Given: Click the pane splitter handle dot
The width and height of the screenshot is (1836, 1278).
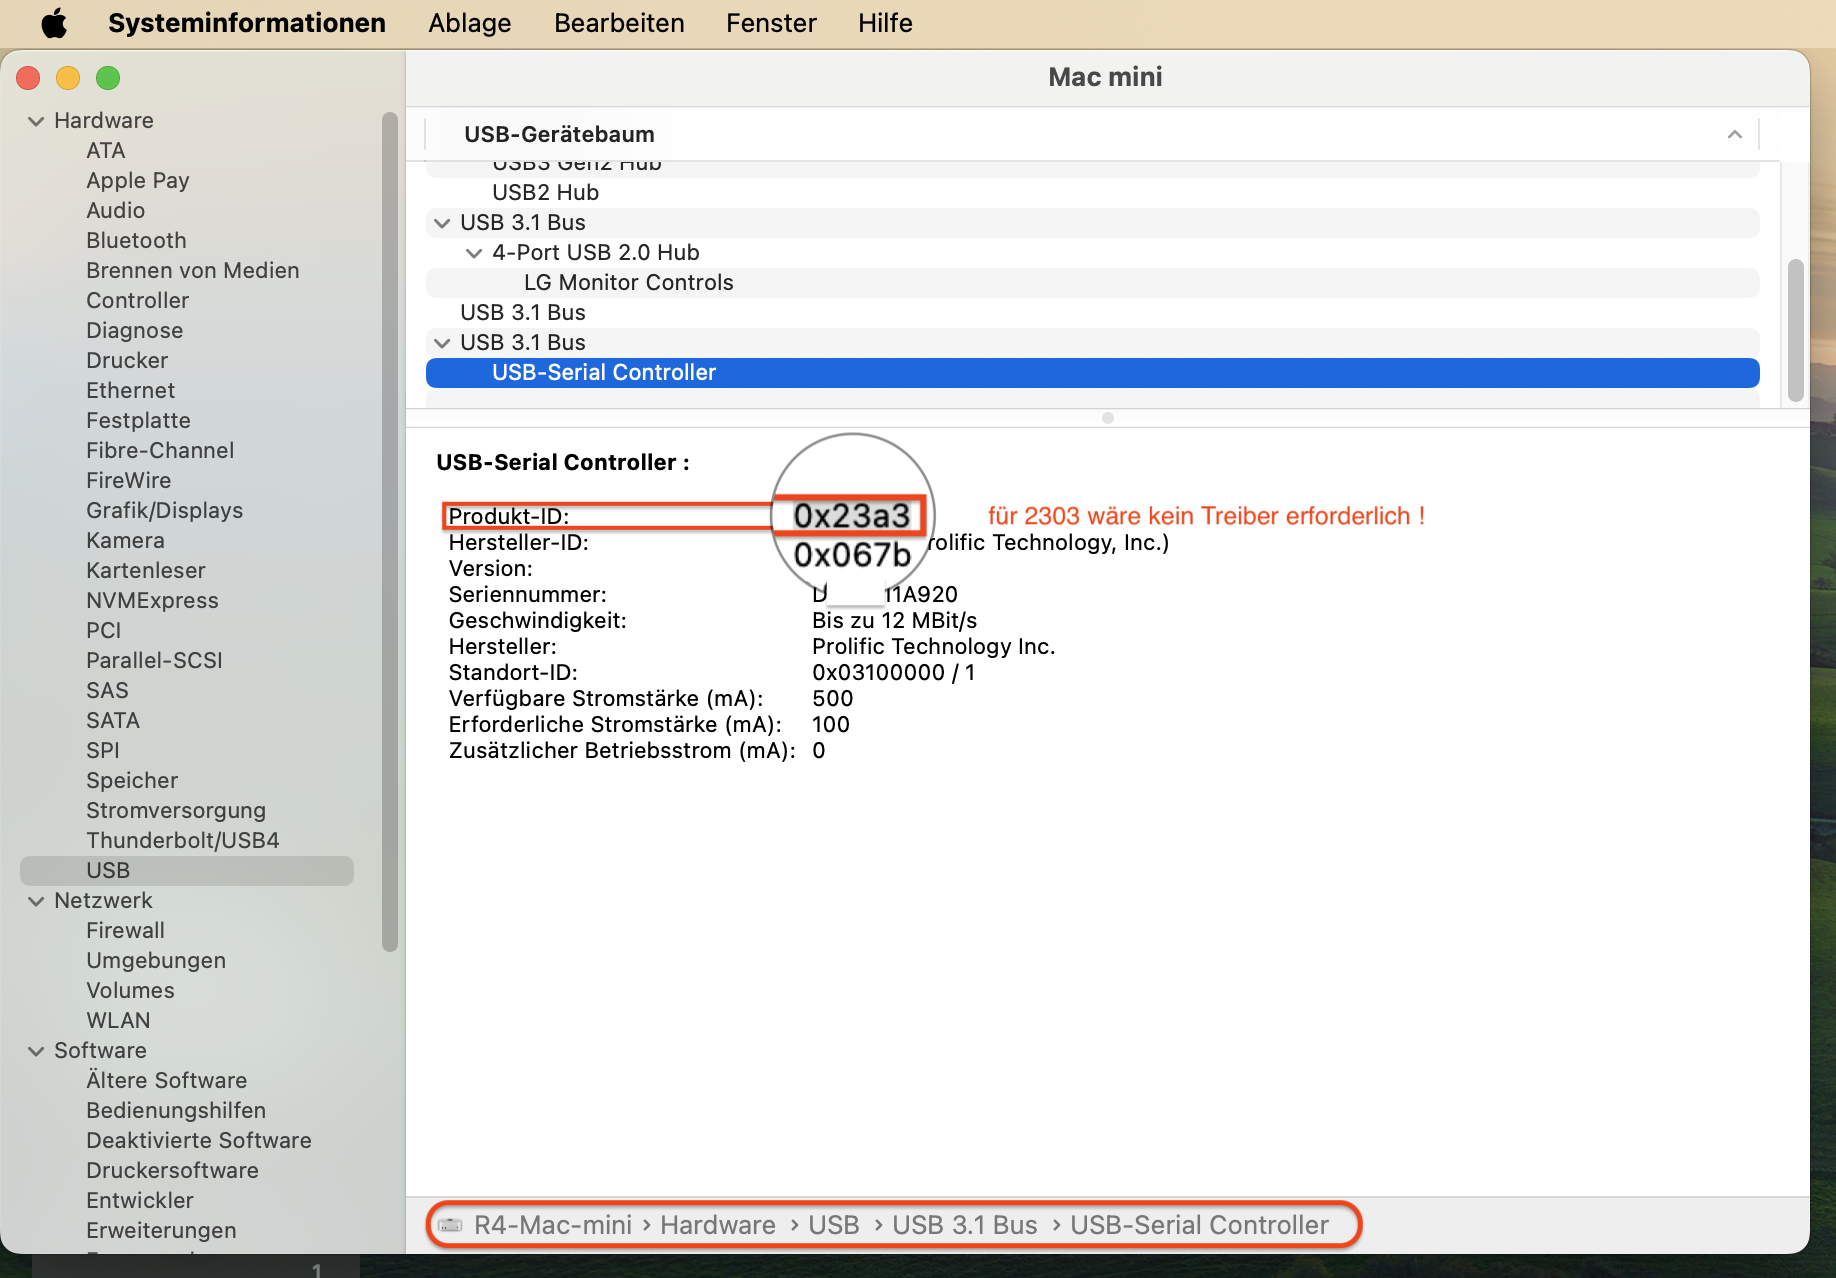Looking at the screenshot, I should [x=1108, y=418].
